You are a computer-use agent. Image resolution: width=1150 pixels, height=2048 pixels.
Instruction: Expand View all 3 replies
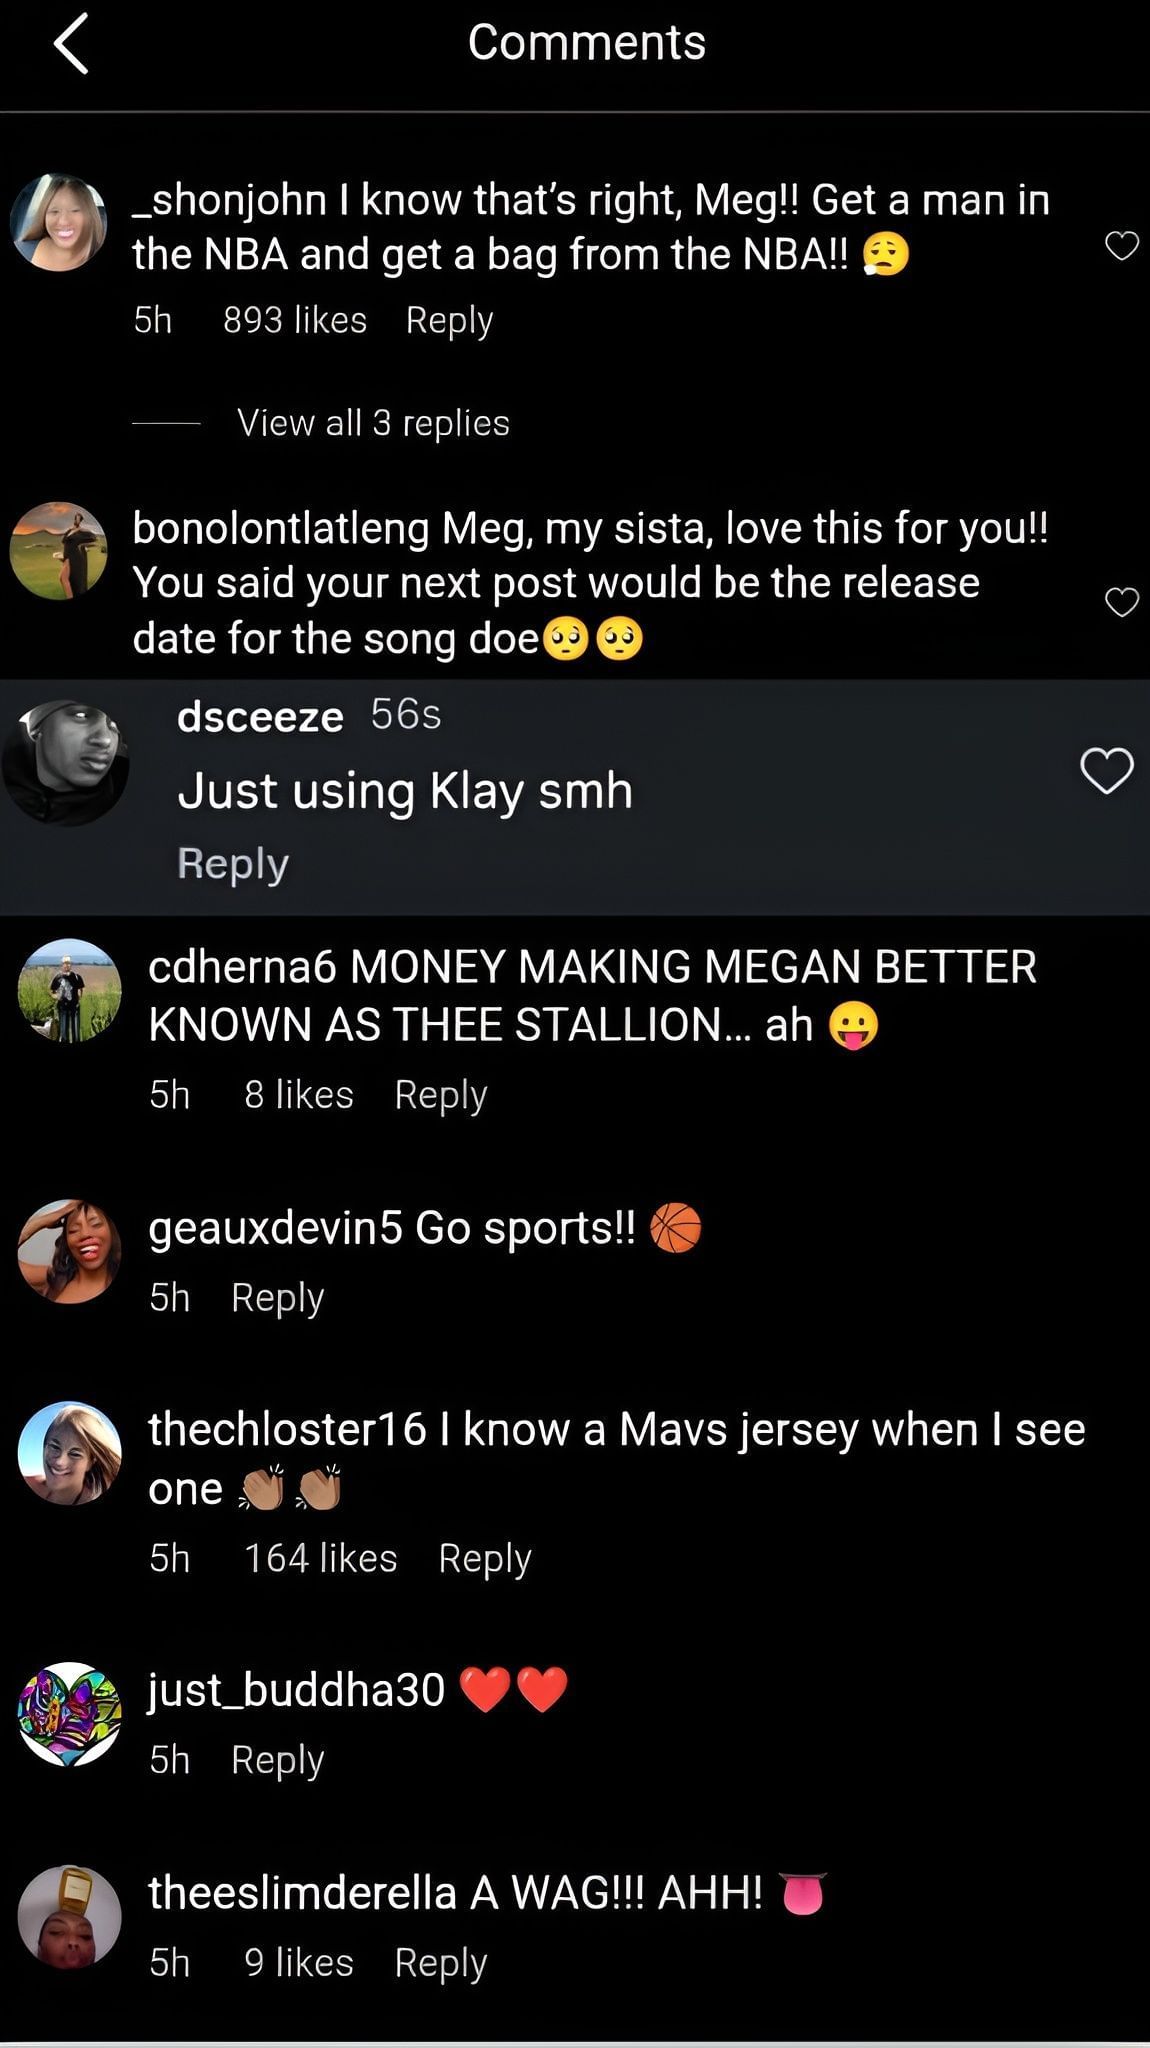[x=373, y=423]
